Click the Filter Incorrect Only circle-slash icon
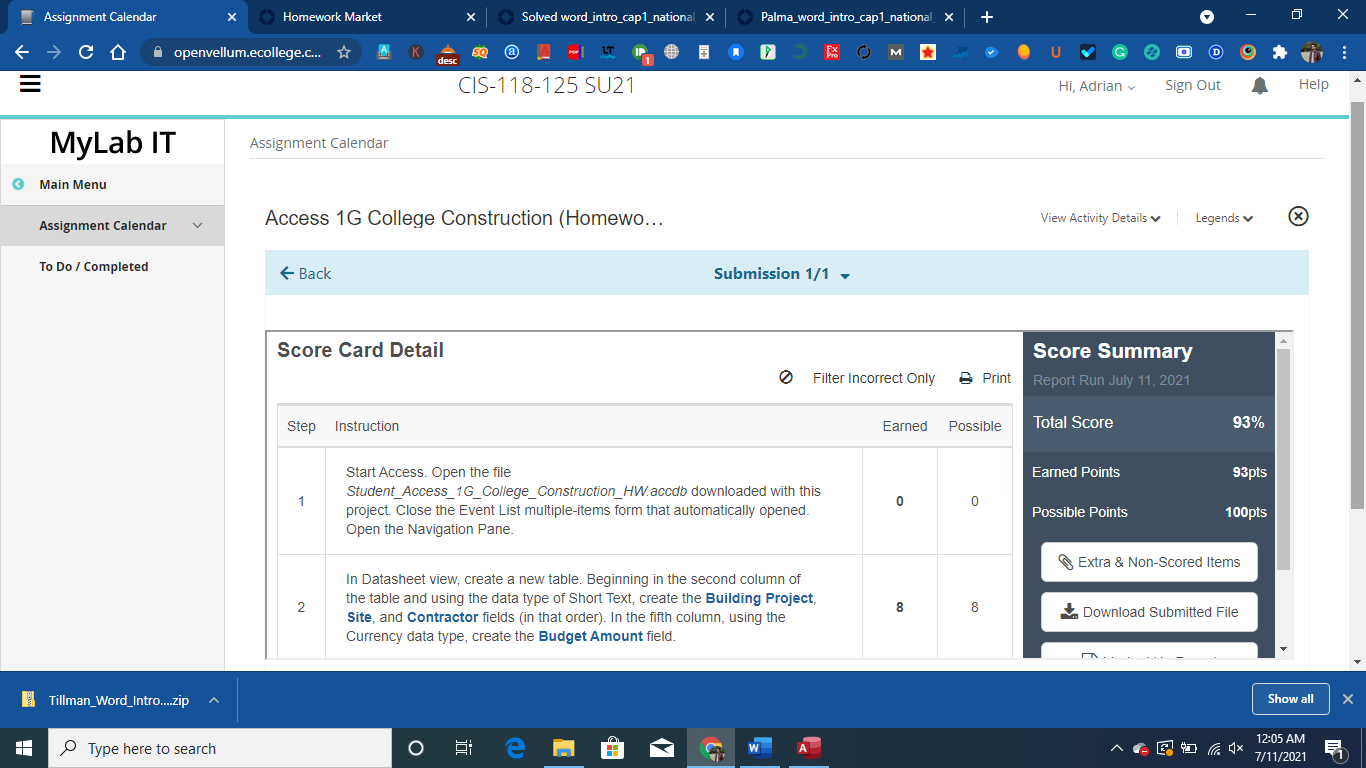 (x=786, y=378)
